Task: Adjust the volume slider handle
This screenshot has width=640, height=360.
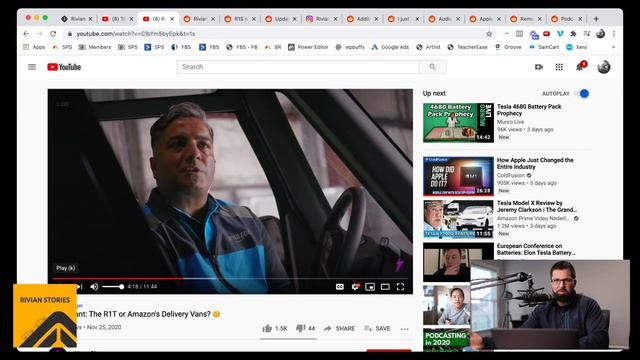Action: (x=122, y=287)
